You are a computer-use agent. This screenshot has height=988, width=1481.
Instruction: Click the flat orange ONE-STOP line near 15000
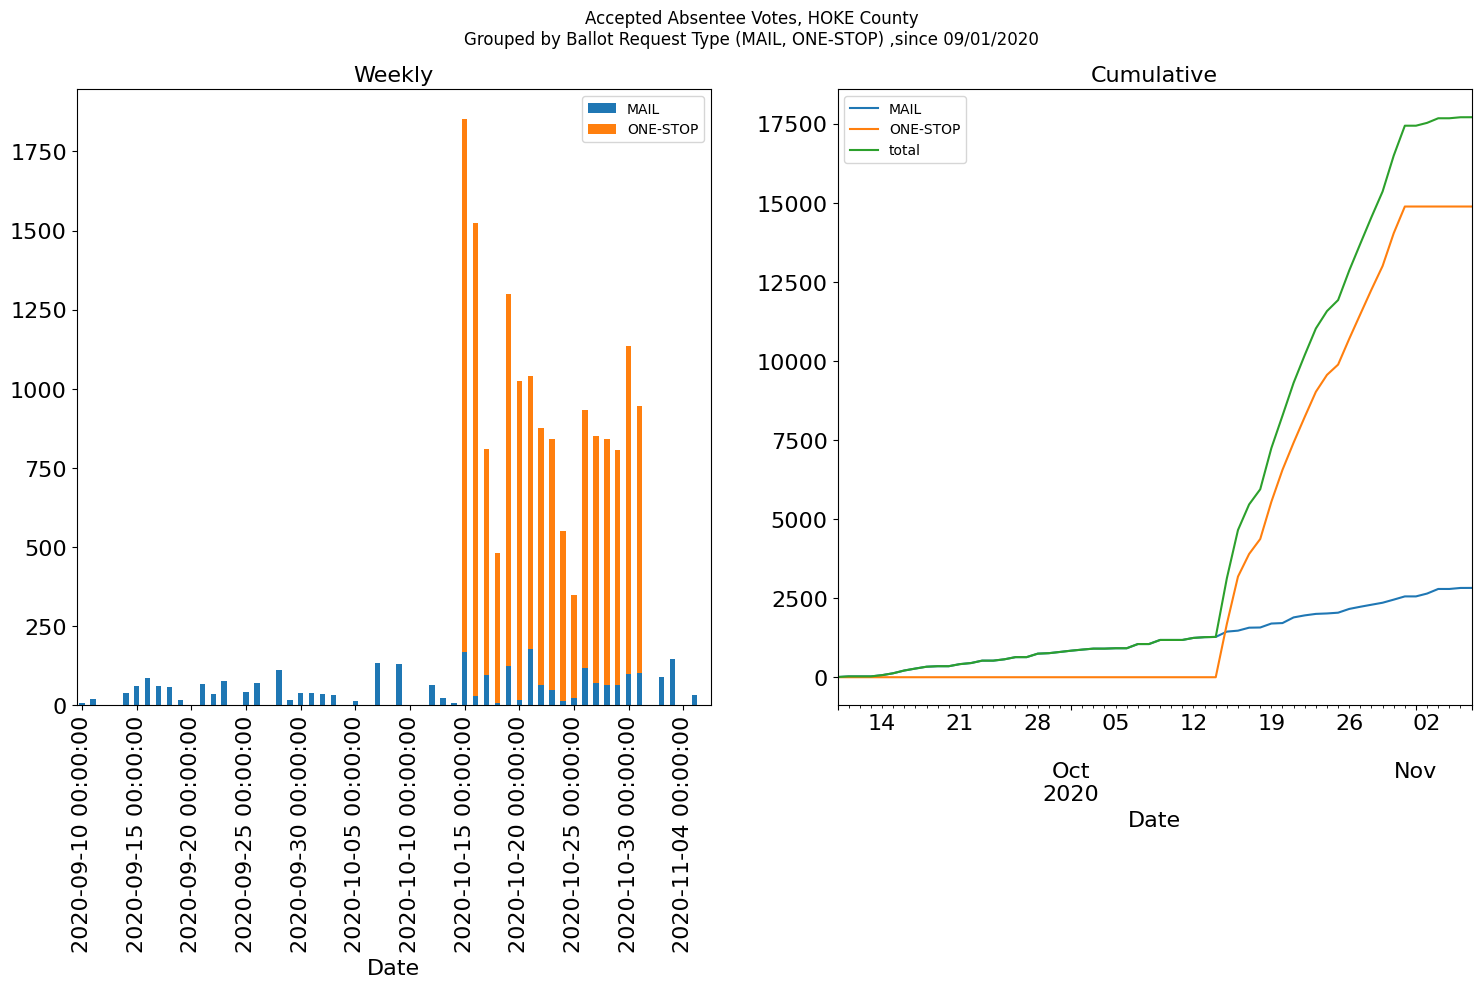[x=1438, y=206]
